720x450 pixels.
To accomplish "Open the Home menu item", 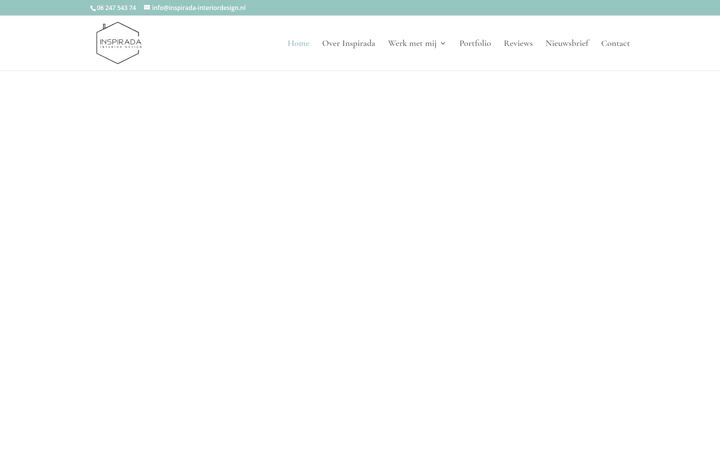I will [298, 43].
